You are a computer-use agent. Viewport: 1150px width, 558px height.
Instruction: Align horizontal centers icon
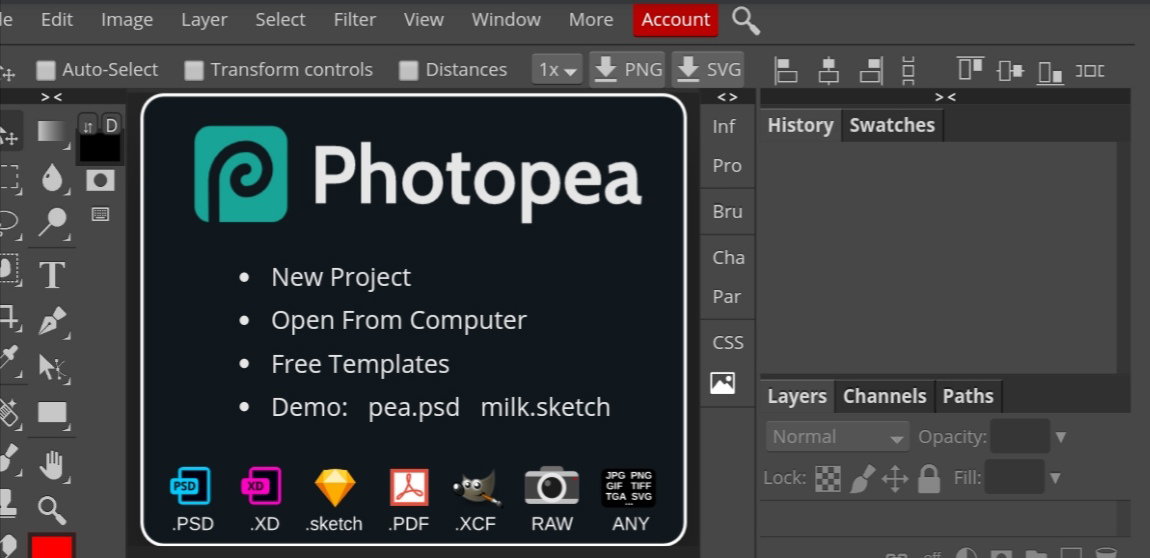pos(829,70)
